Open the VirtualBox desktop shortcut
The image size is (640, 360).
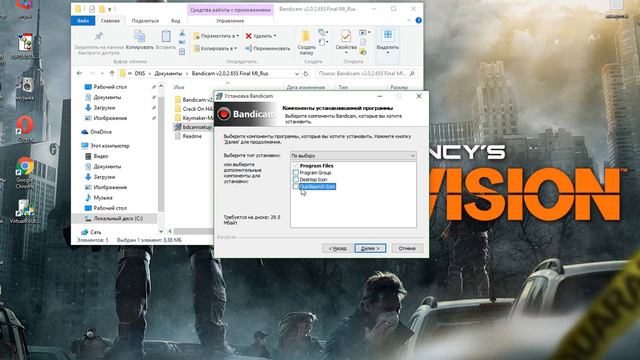24,211
